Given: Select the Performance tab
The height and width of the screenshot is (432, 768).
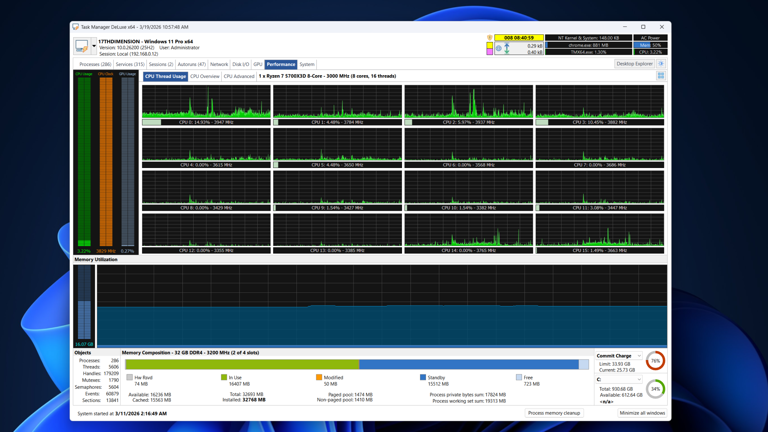Looking at the screenshot, I should (281, 64).
